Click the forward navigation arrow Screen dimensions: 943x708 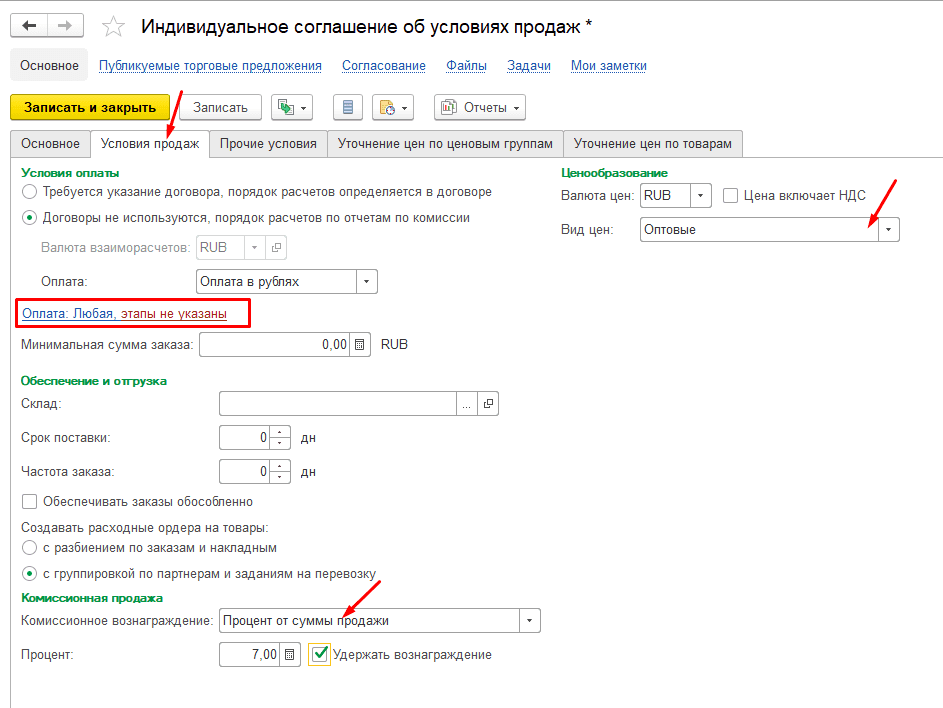[x=66, y=26]
